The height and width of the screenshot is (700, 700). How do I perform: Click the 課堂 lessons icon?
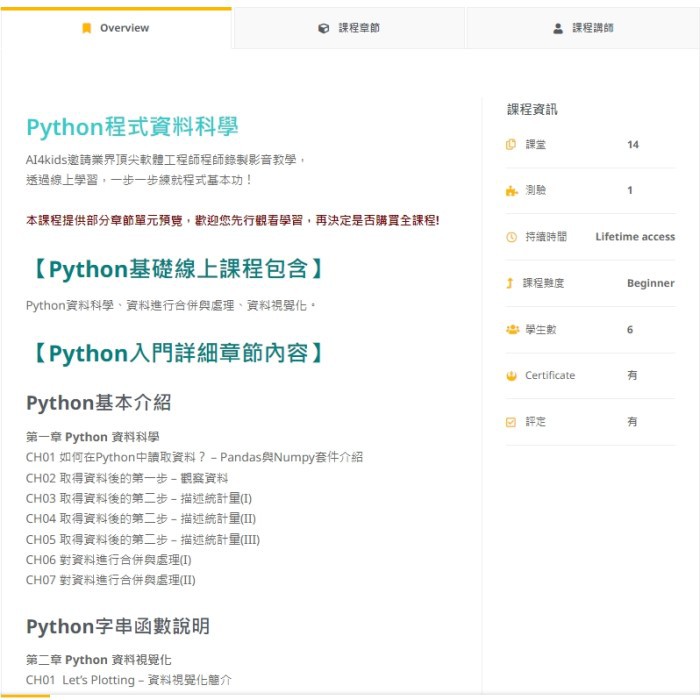point(511,145)
